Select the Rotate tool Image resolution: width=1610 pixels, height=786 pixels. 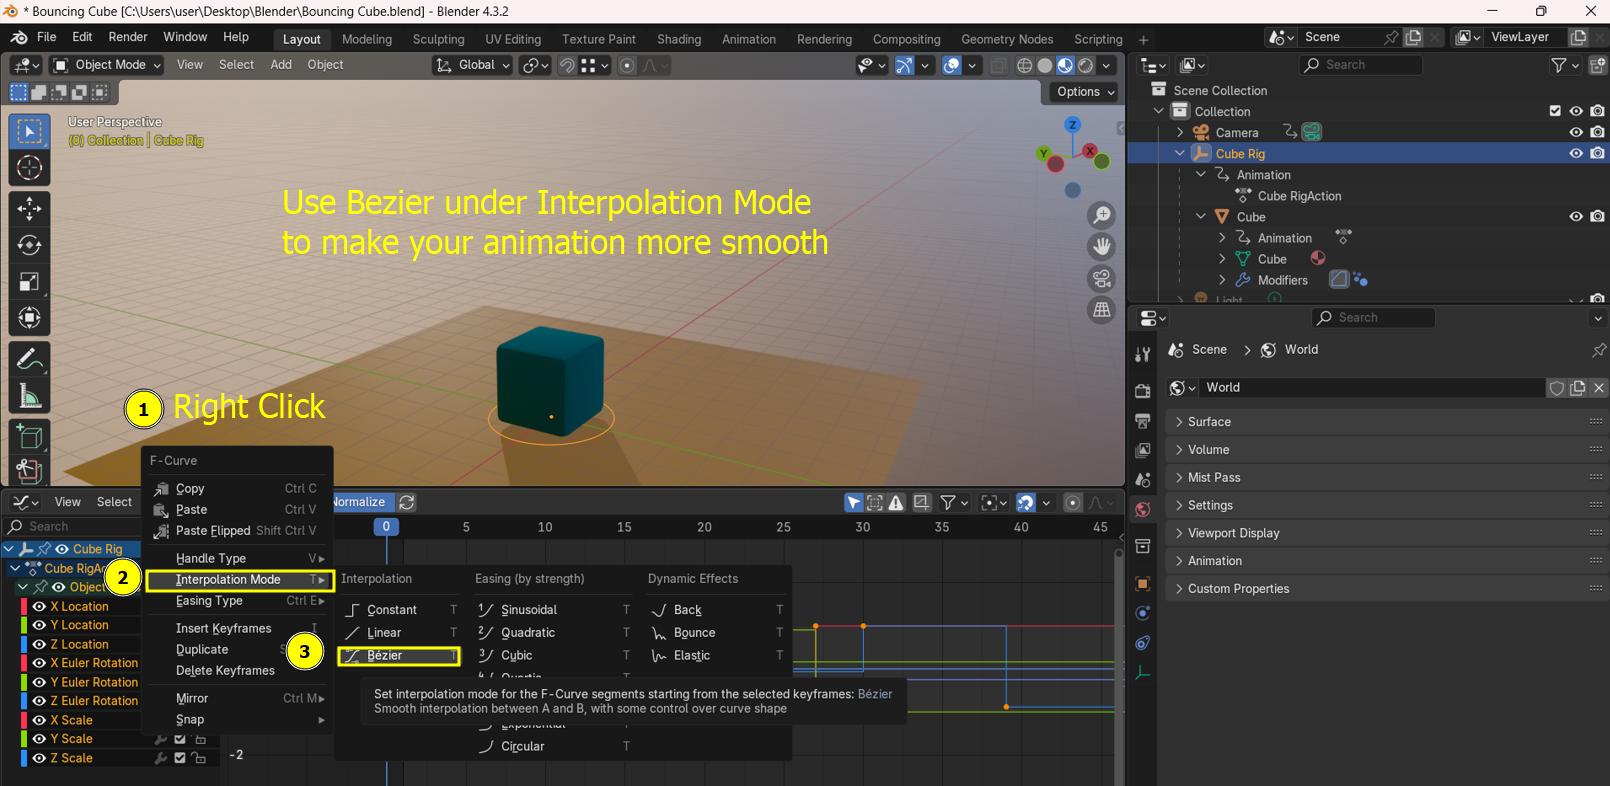[29, 245]
